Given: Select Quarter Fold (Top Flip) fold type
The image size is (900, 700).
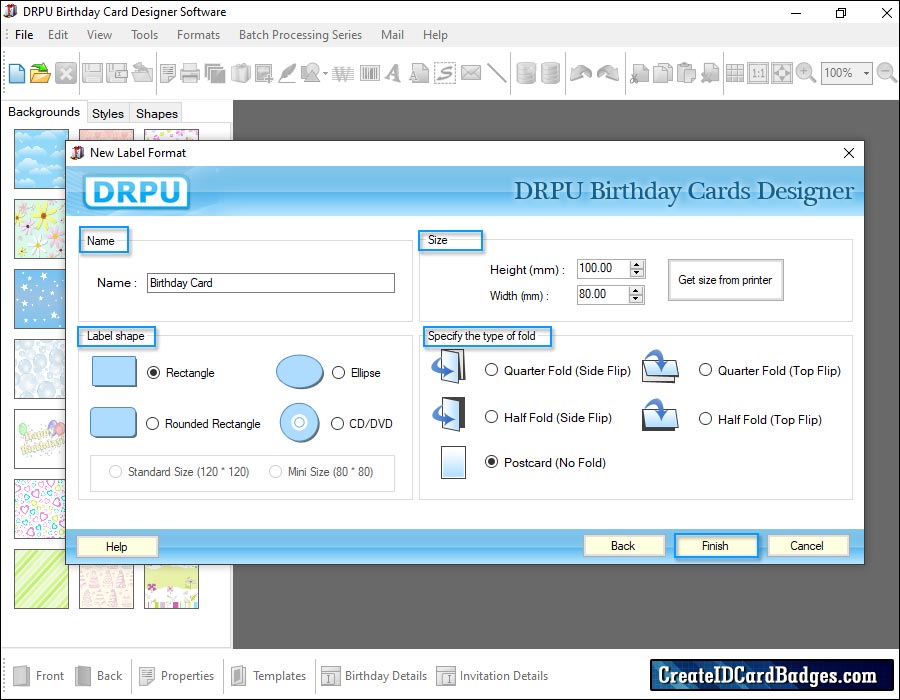Looking at the screenshot, I should point(705,370).
